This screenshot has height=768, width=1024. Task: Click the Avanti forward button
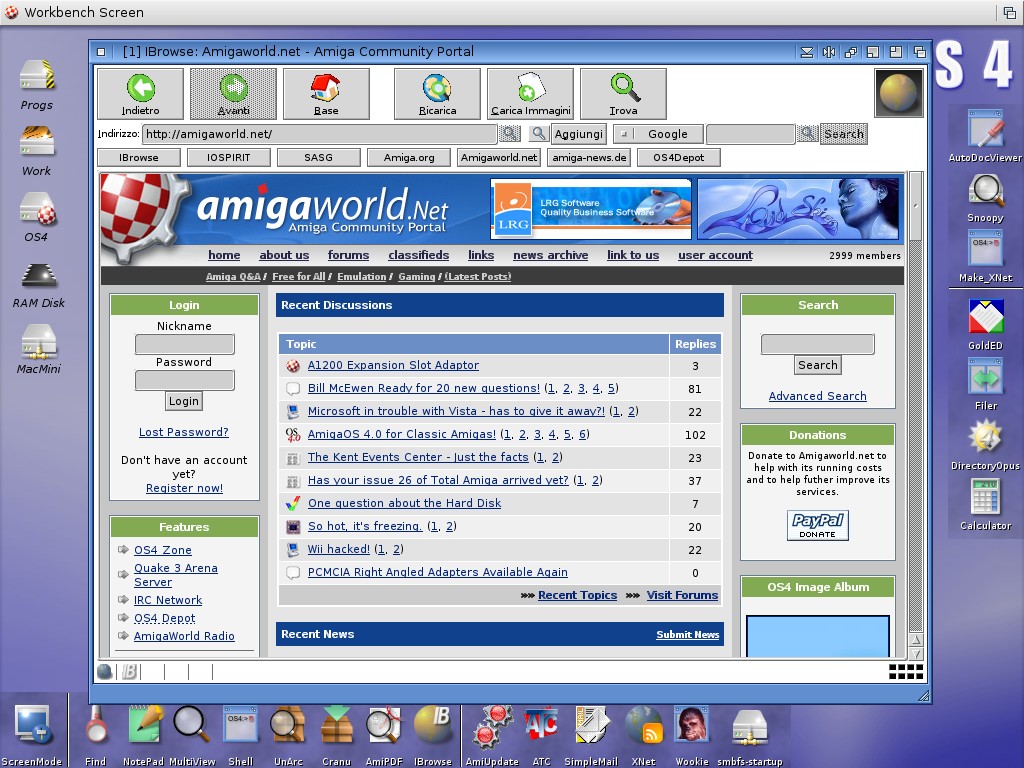(x=233, y=94)
